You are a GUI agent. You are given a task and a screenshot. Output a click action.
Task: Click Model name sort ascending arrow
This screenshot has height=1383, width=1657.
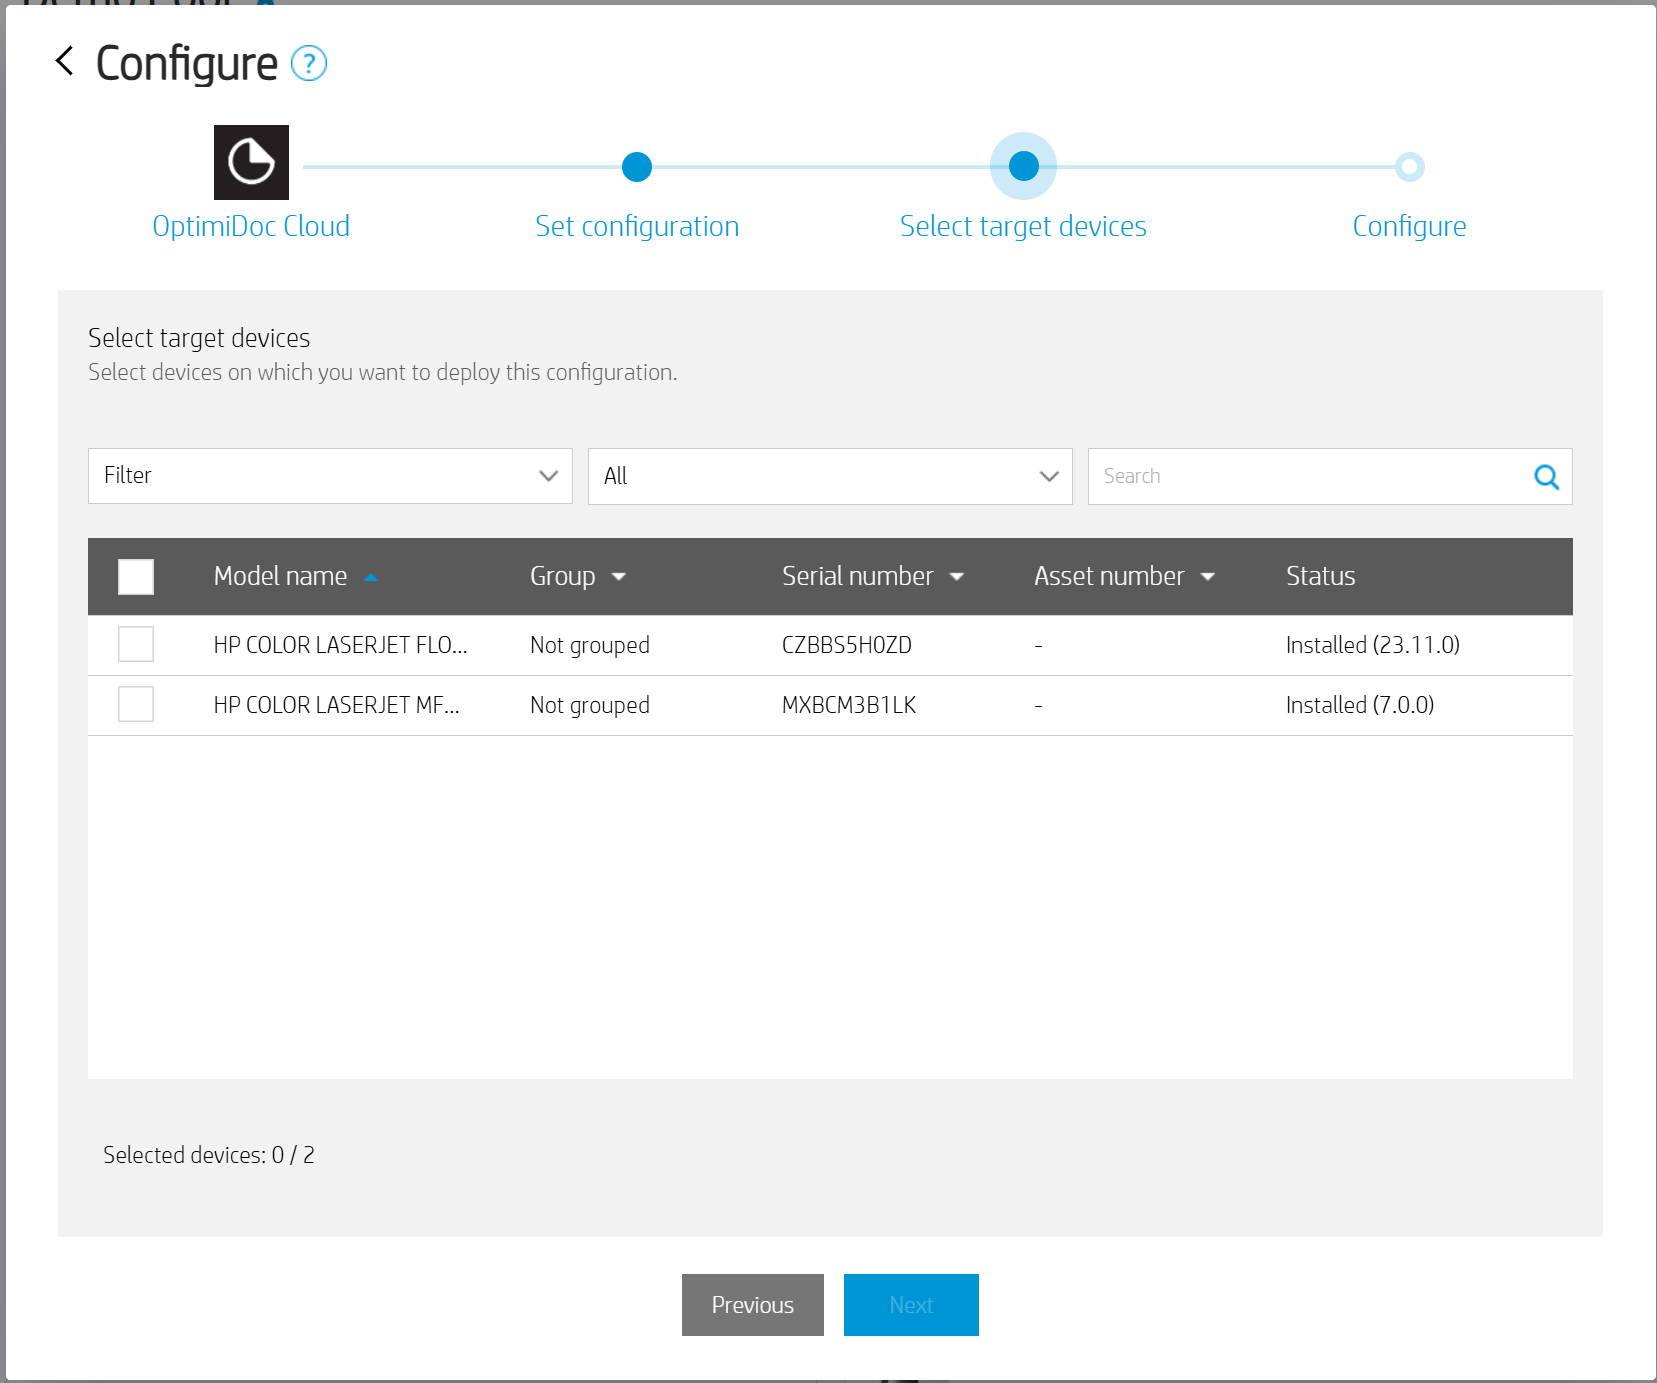click(371, 577)
